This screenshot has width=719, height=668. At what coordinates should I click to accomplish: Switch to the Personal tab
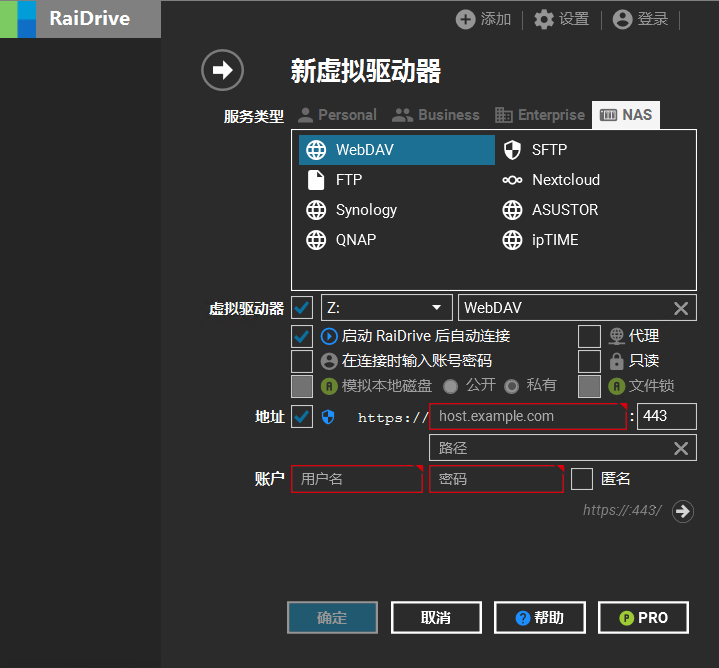(x=337, y=115)
